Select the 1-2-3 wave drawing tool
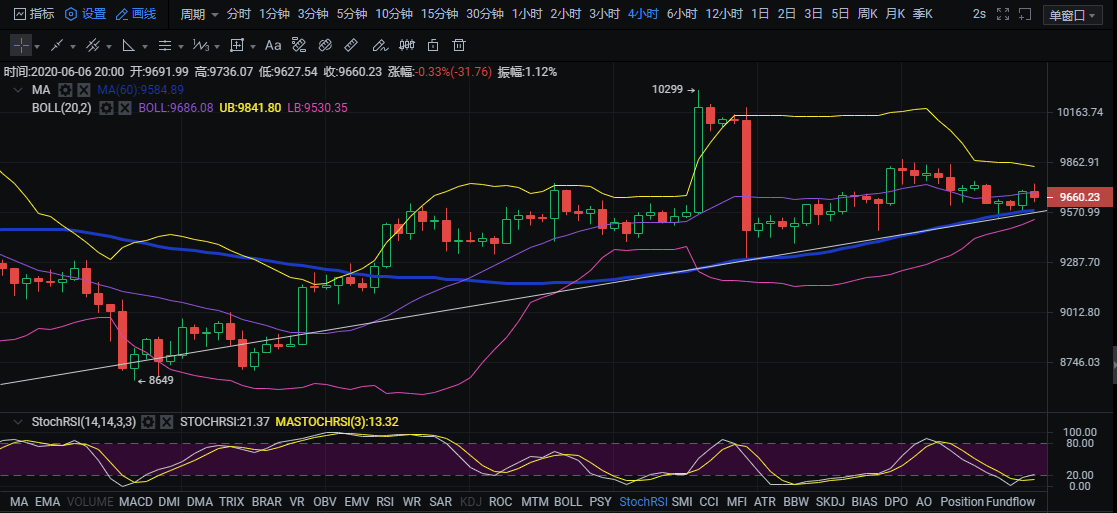 (201, 46)
